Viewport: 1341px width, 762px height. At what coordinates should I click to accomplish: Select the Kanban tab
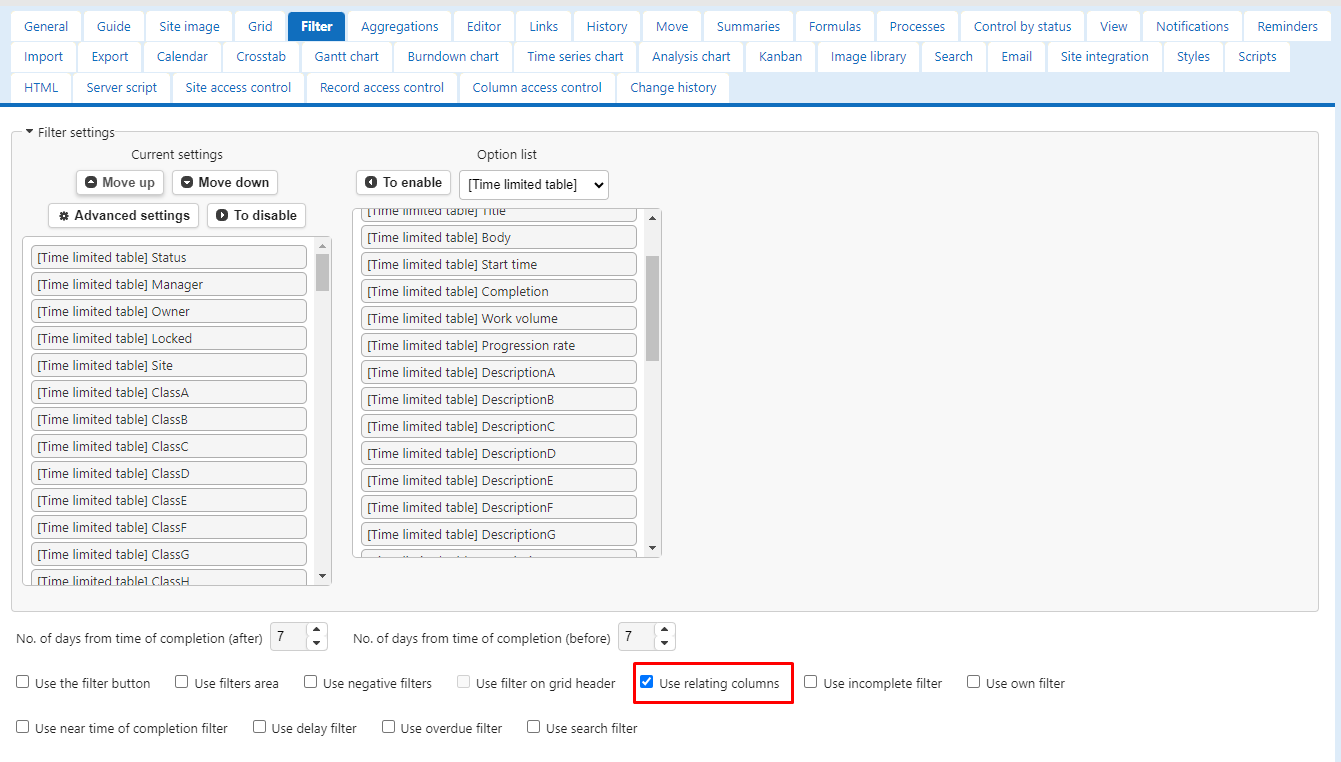pos(781,57)
